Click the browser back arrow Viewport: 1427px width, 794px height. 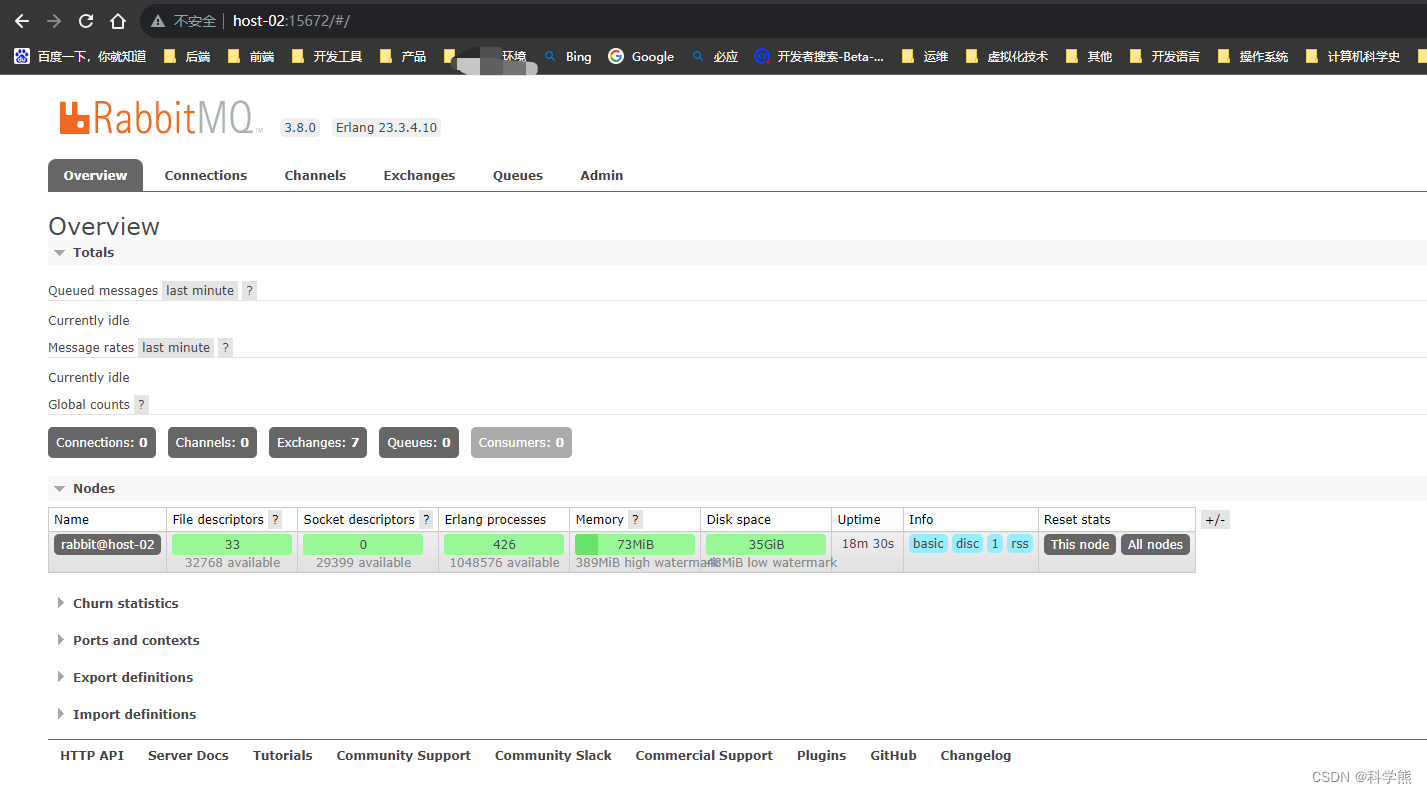(22, 21)
